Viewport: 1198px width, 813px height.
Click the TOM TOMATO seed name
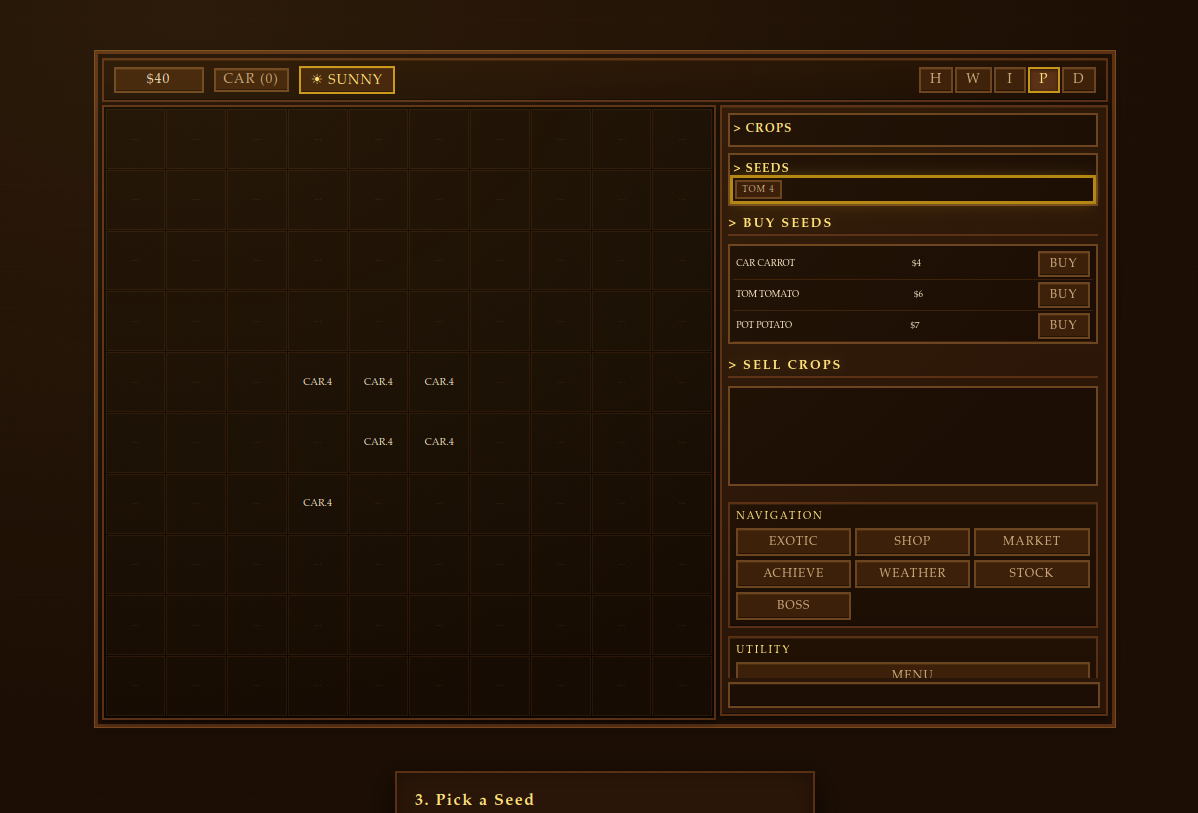point(767,294)
